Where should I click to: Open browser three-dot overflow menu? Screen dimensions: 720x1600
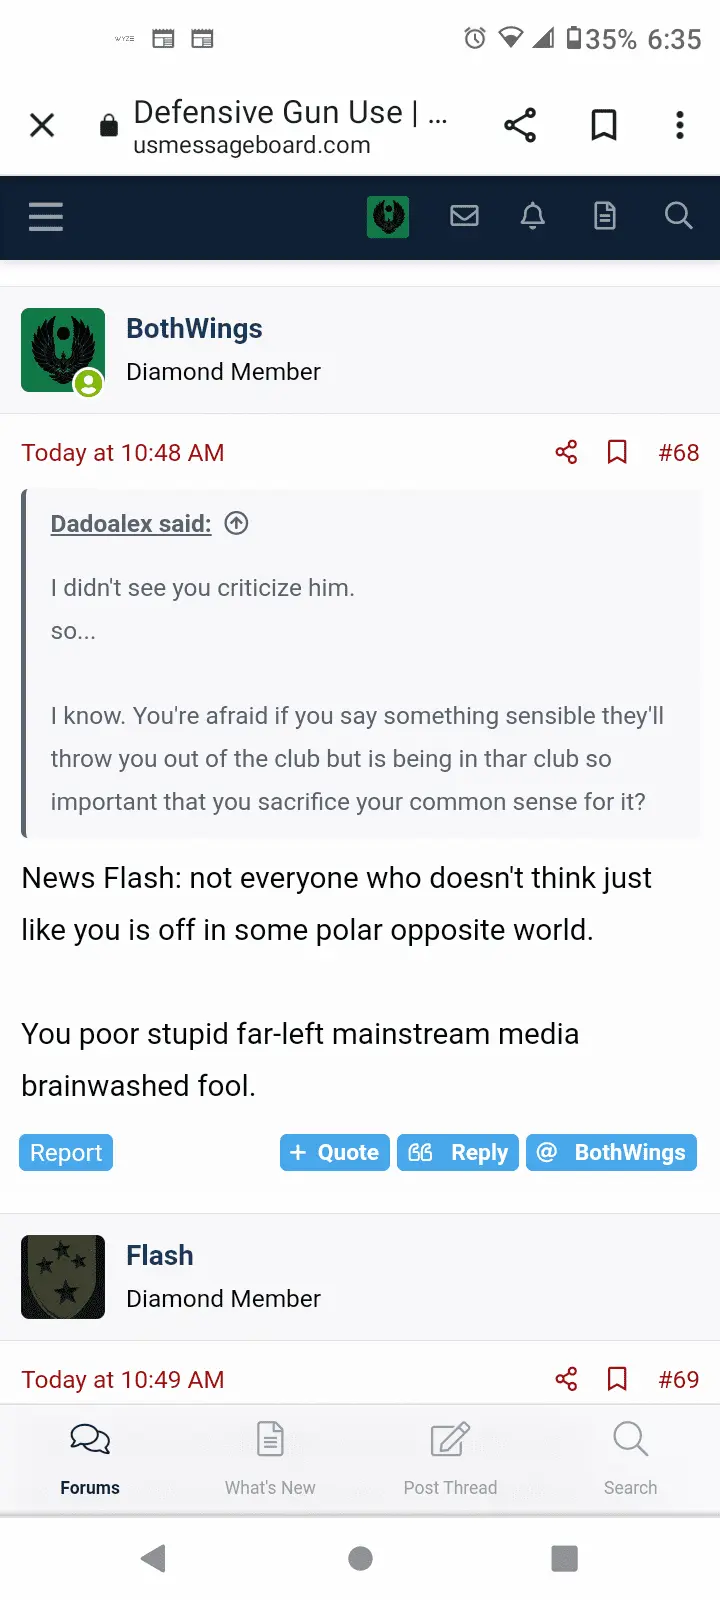click(680, 125)
